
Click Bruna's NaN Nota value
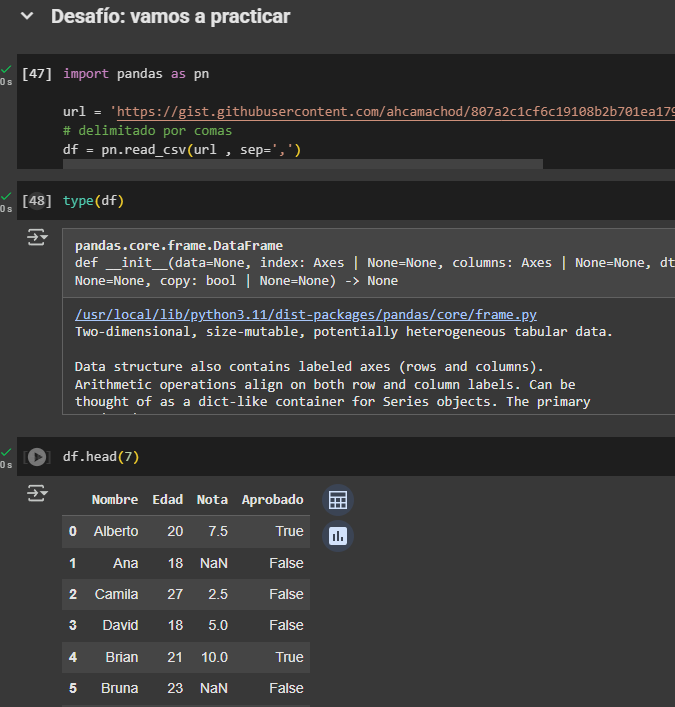[214, 689]
